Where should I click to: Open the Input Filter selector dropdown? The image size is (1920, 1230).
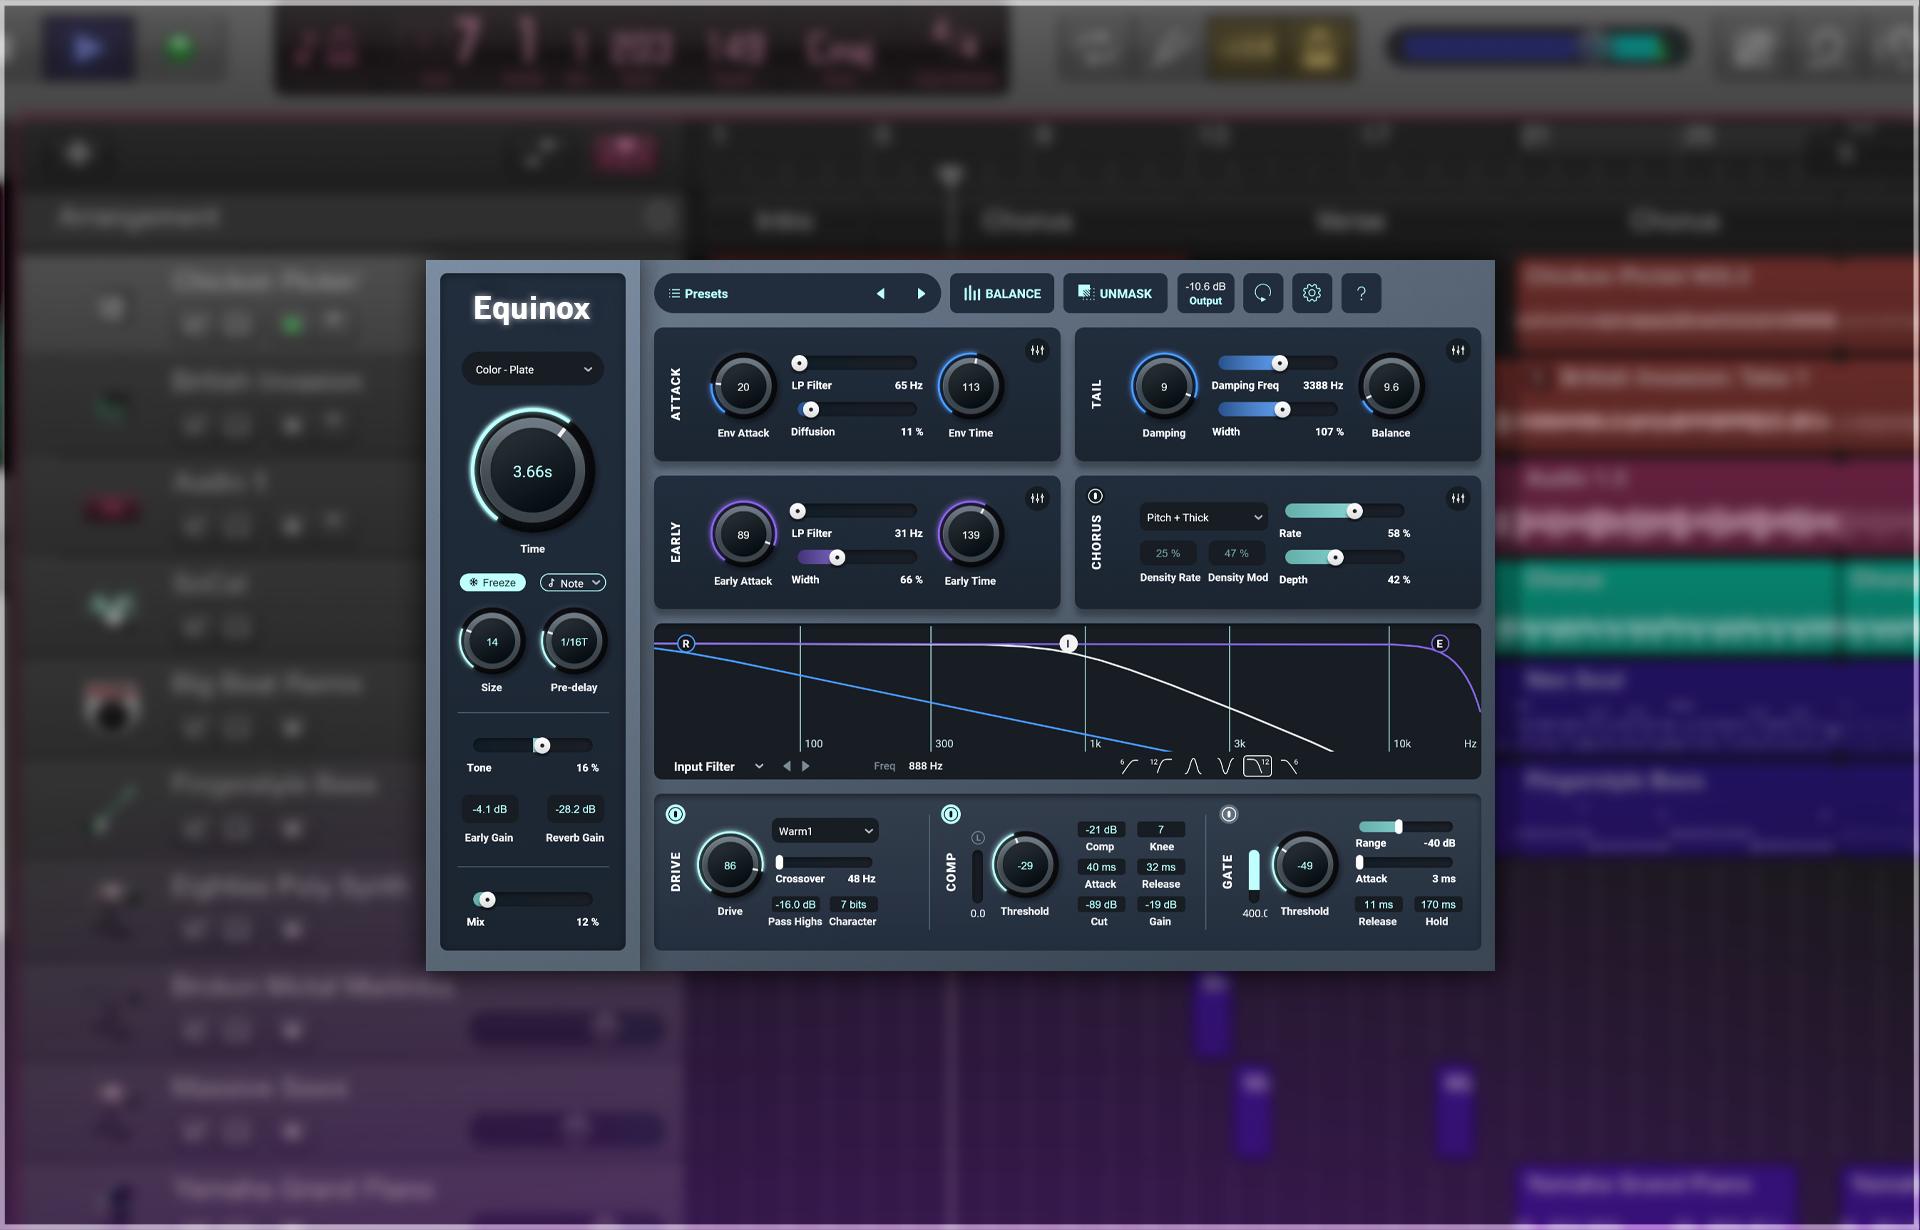coord(718,766)
